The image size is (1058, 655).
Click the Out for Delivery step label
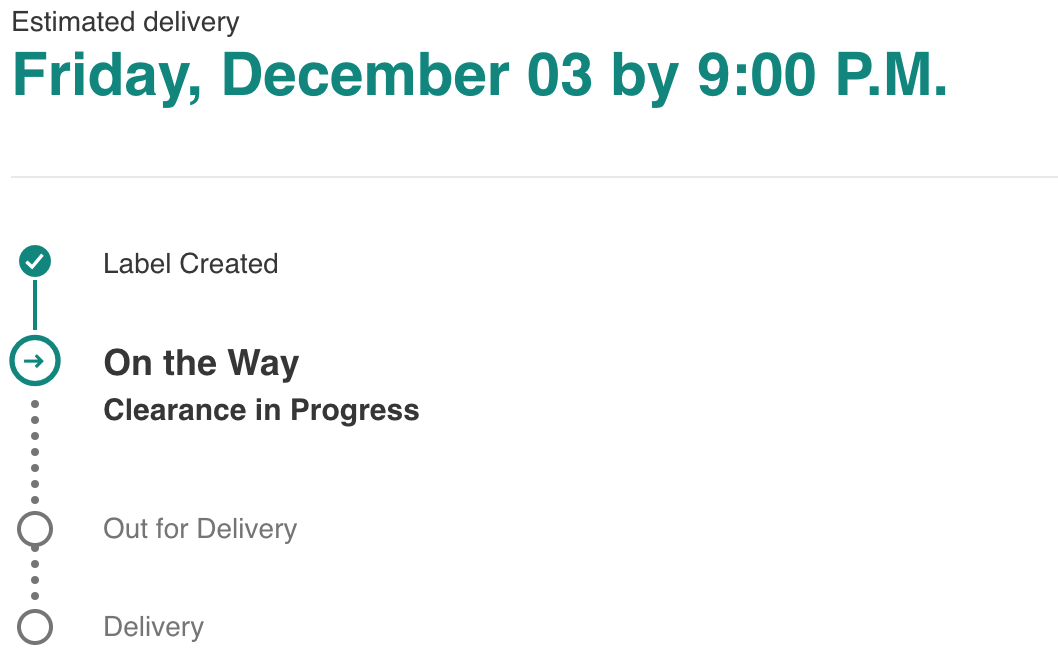tap(200, 529)
